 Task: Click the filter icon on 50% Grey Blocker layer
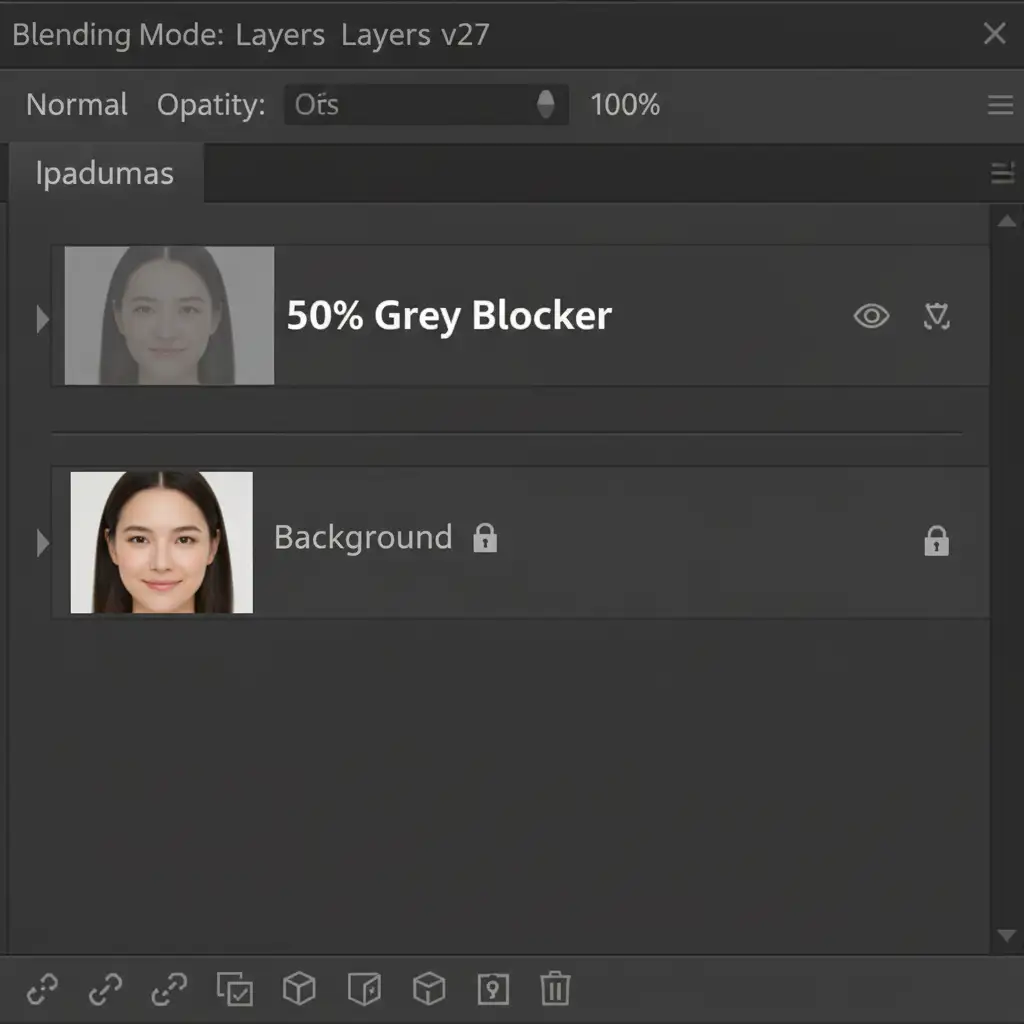[936, 317]
